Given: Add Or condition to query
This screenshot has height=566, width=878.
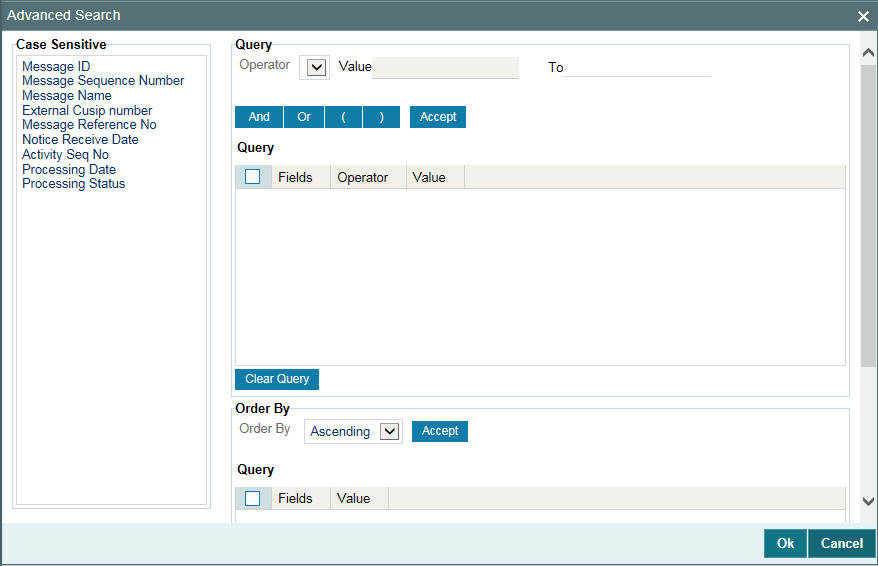Looking at the screenshot, I should click(303, 117).
